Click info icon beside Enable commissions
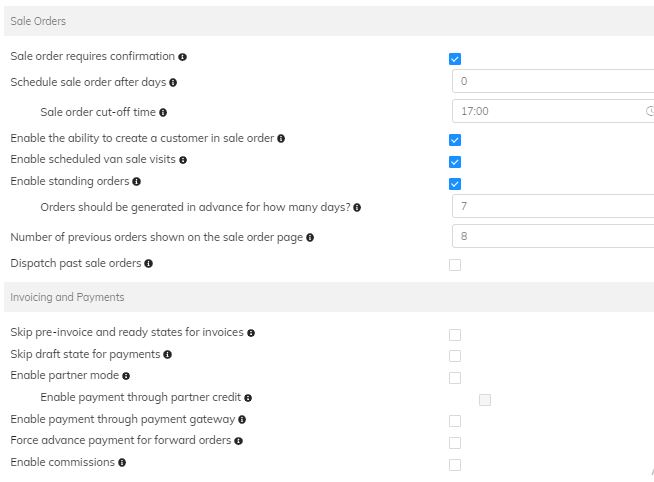This screenshot has height=482, width=654. (x=122, y=463)
